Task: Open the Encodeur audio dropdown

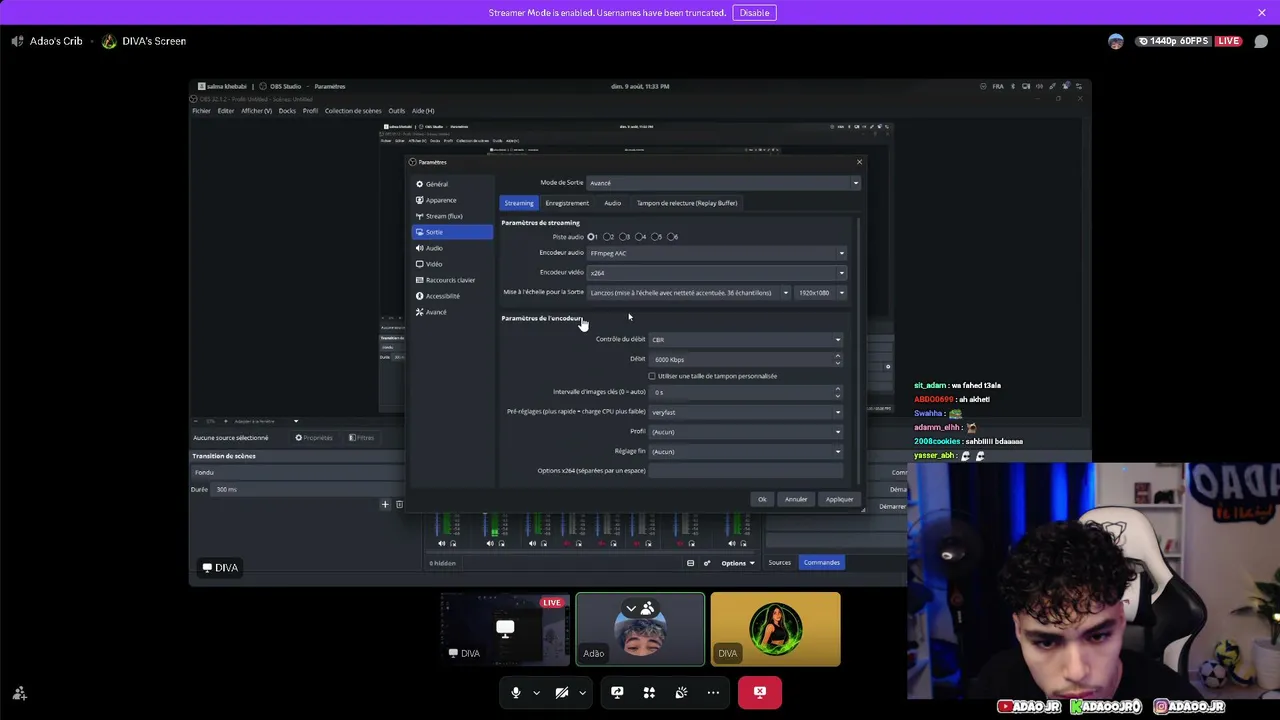Action: coord(716,253)
